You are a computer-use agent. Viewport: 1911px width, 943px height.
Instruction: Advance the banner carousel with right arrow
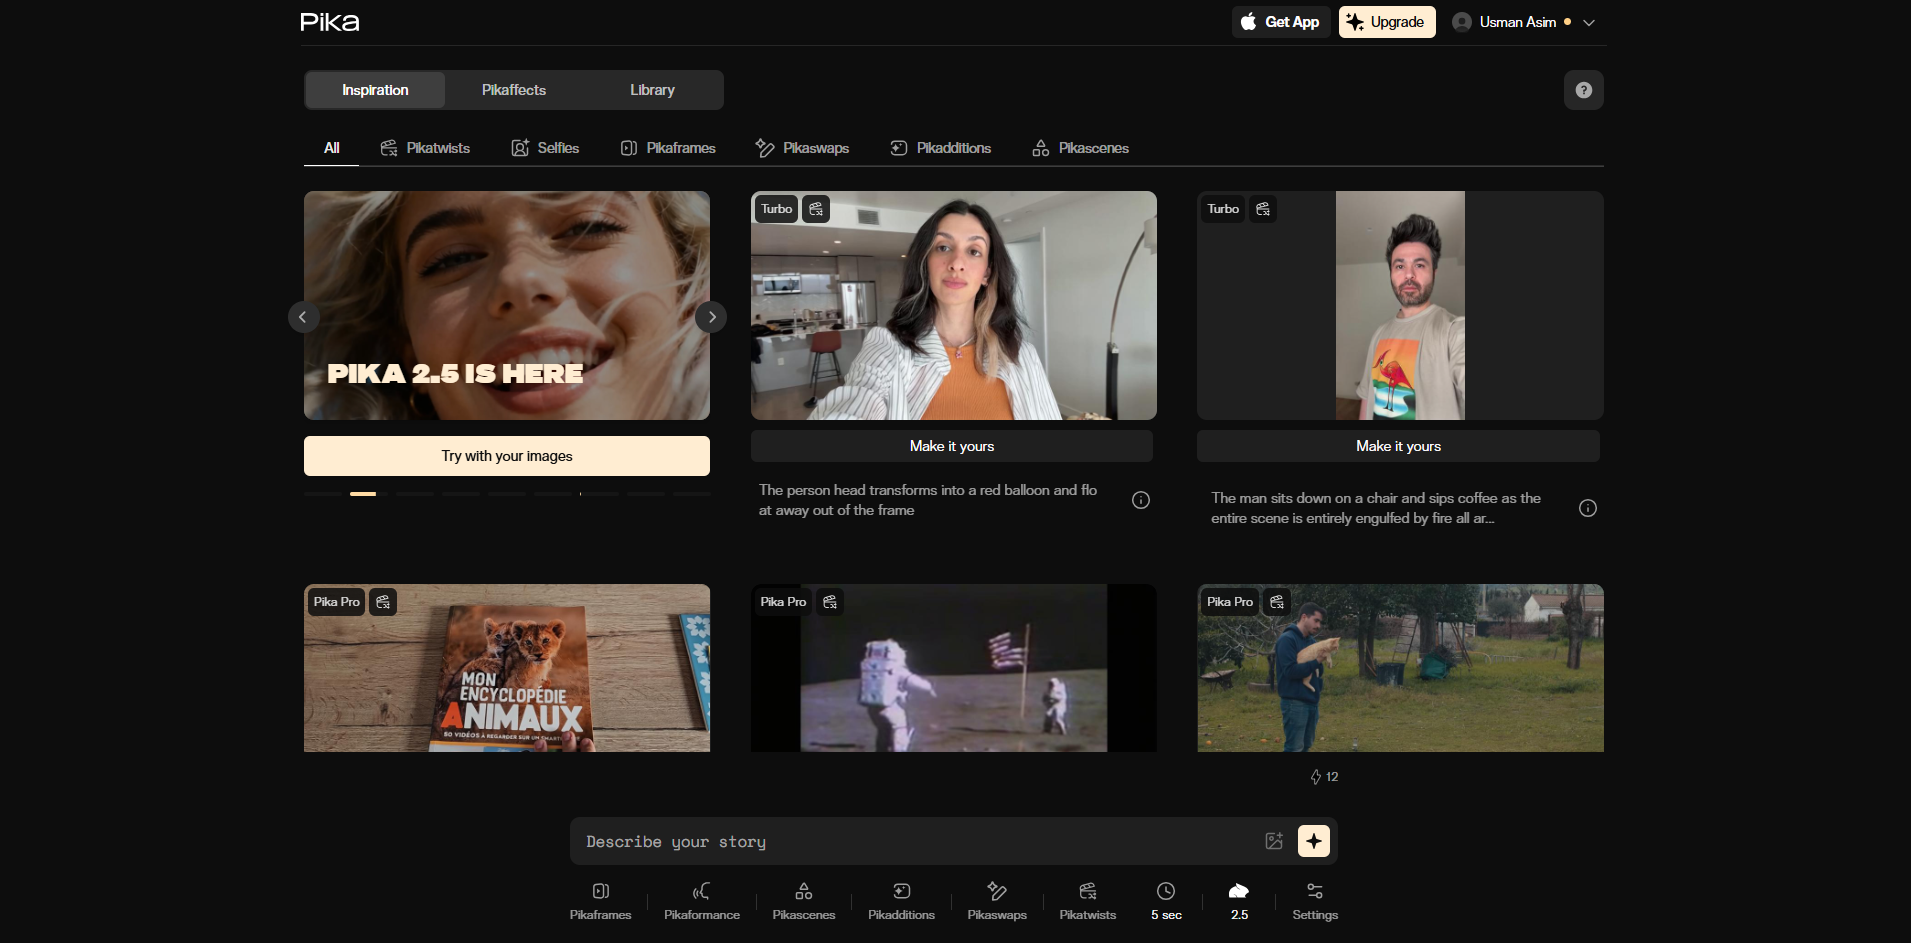pos(711,317)
